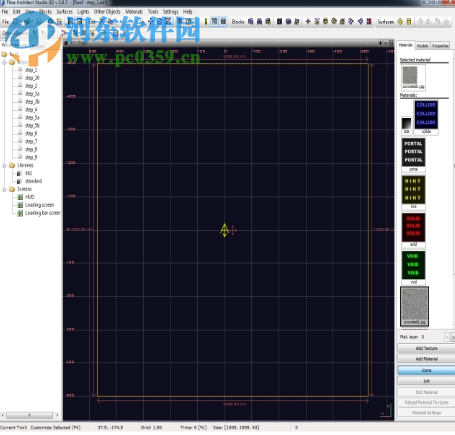The image size is (455, 435).
Task: Select step_7 in the project tree
Action: [31, 142]
